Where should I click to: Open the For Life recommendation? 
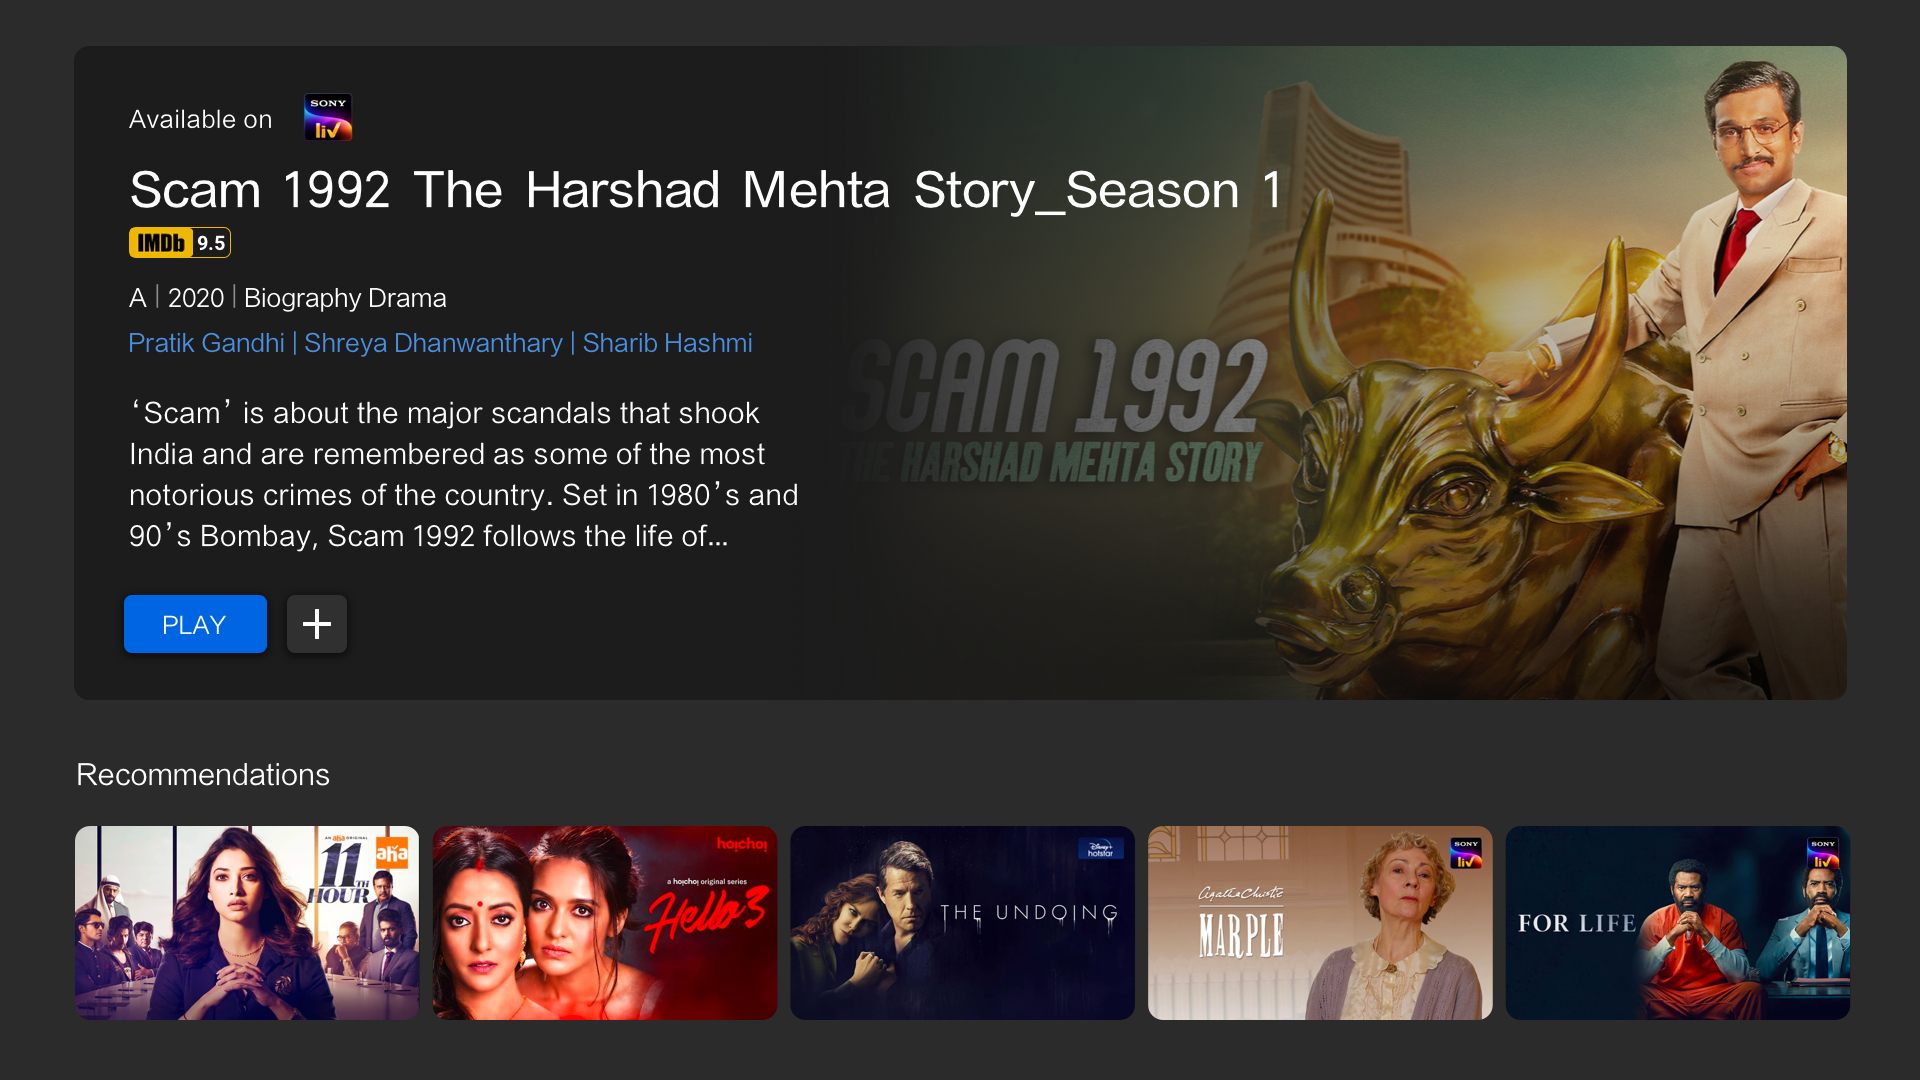(1678, 923)
